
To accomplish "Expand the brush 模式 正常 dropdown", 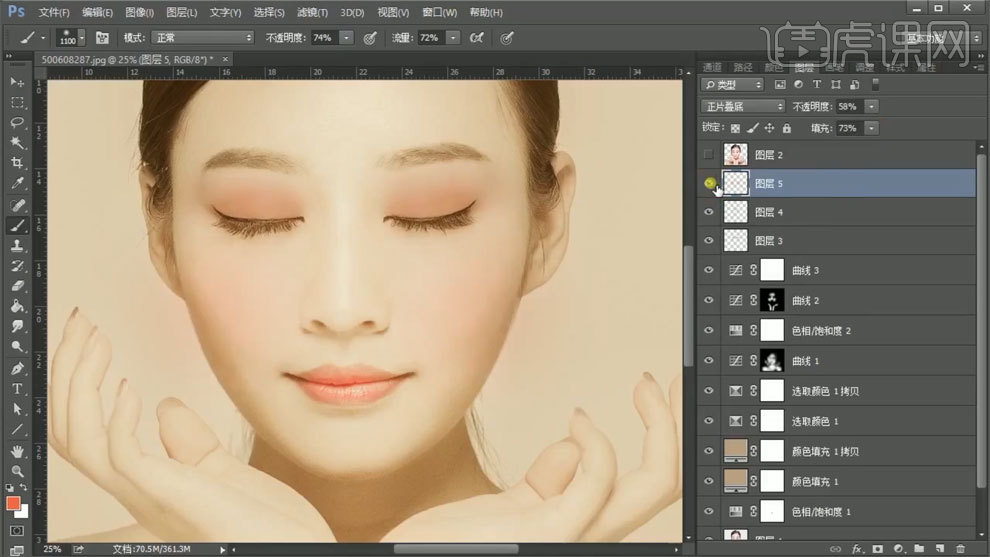I will pyautogui.click(x=203, y=37).
